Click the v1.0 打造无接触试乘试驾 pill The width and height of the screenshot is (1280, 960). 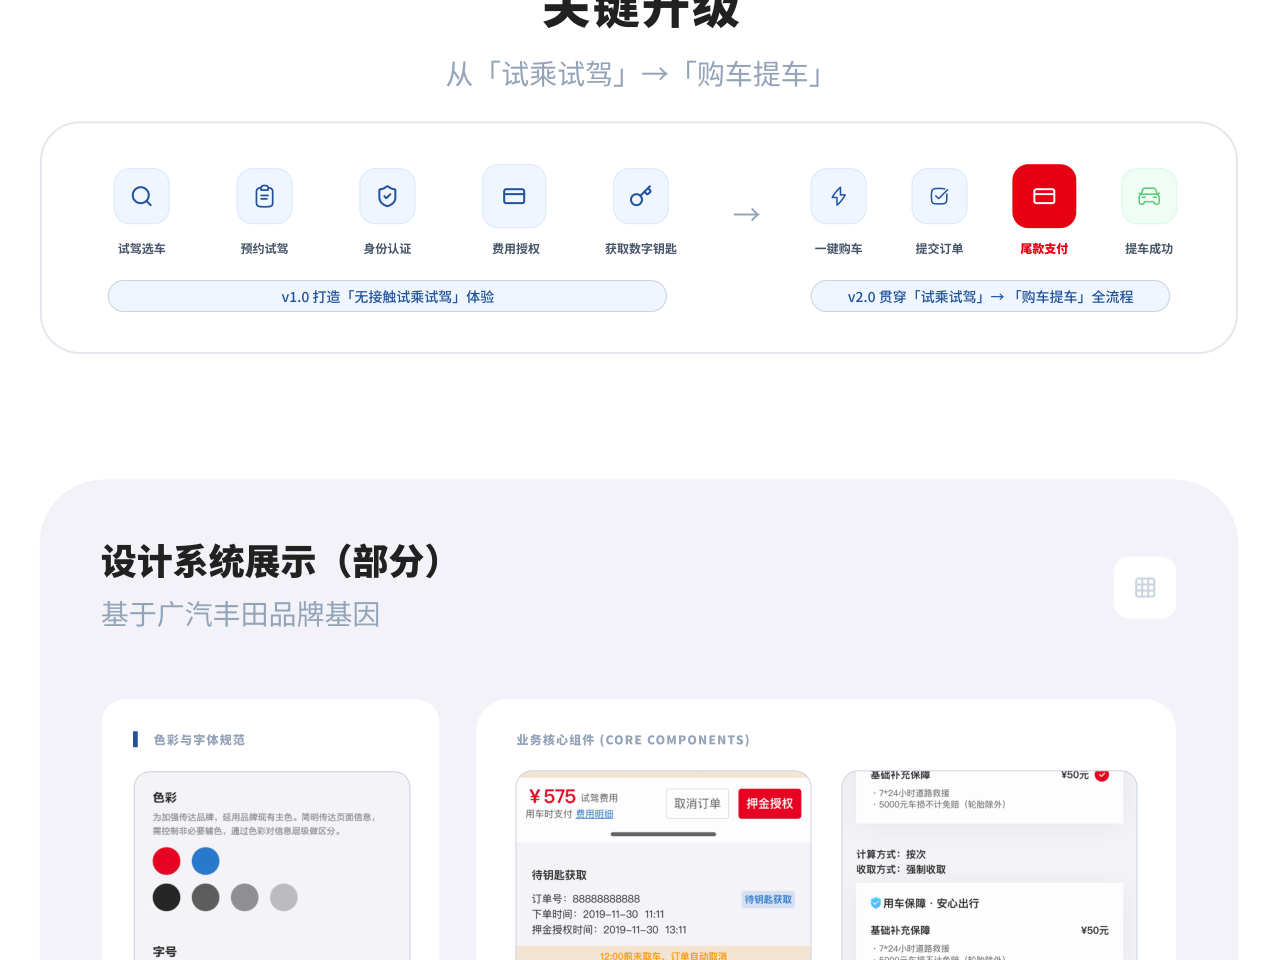(388, 297)
